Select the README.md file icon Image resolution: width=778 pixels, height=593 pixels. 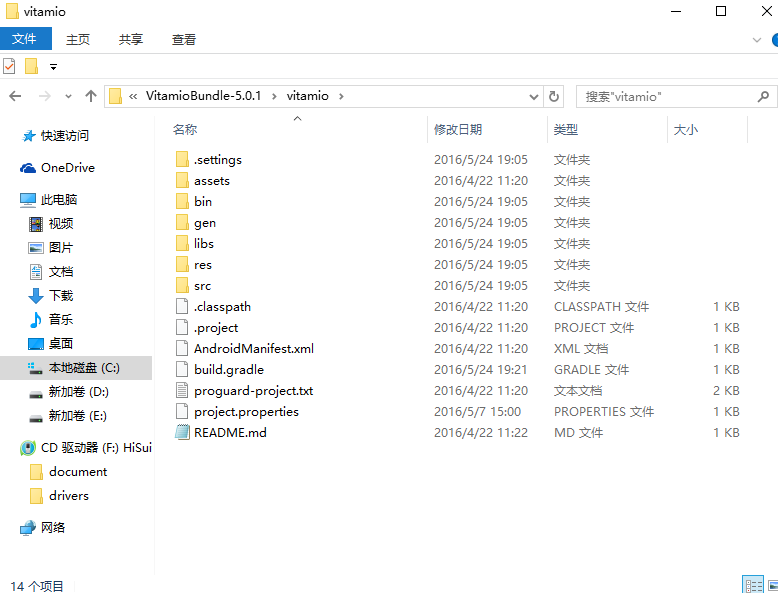(182, 432)
